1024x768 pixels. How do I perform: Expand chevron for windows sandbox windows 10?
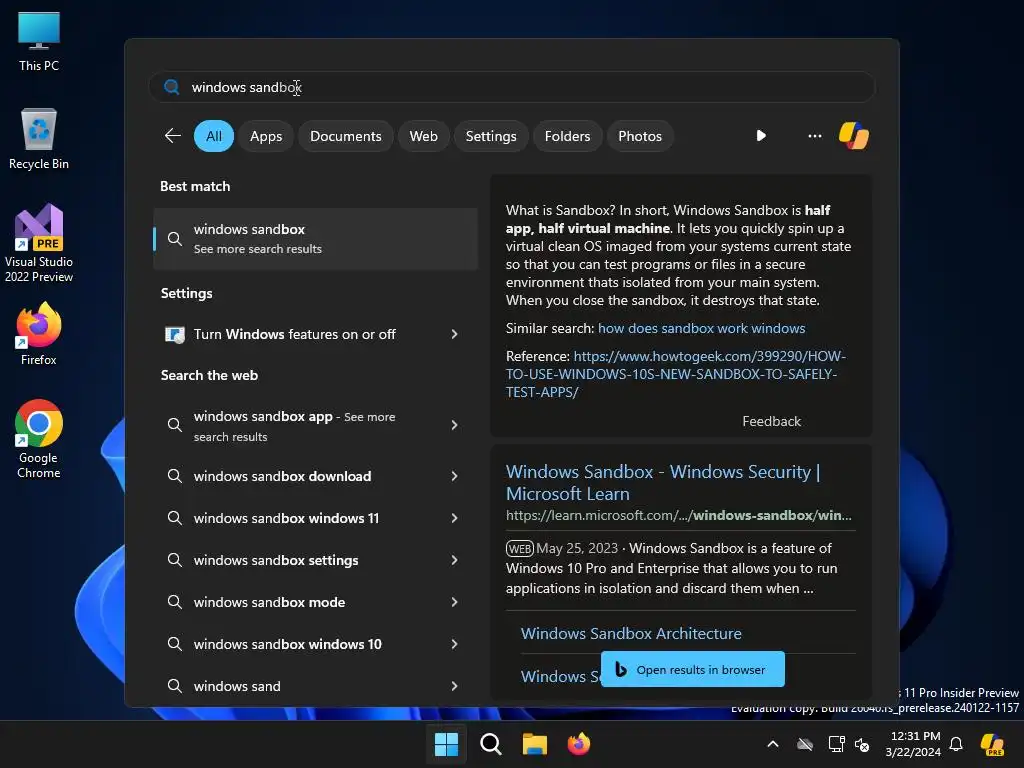point(455,644)
